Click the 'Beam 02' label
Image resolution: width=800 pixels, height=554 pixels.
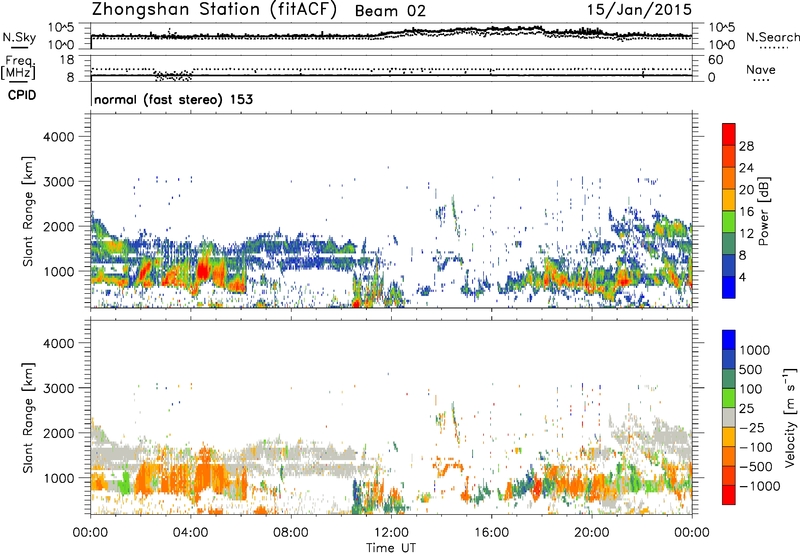point(390,11)
